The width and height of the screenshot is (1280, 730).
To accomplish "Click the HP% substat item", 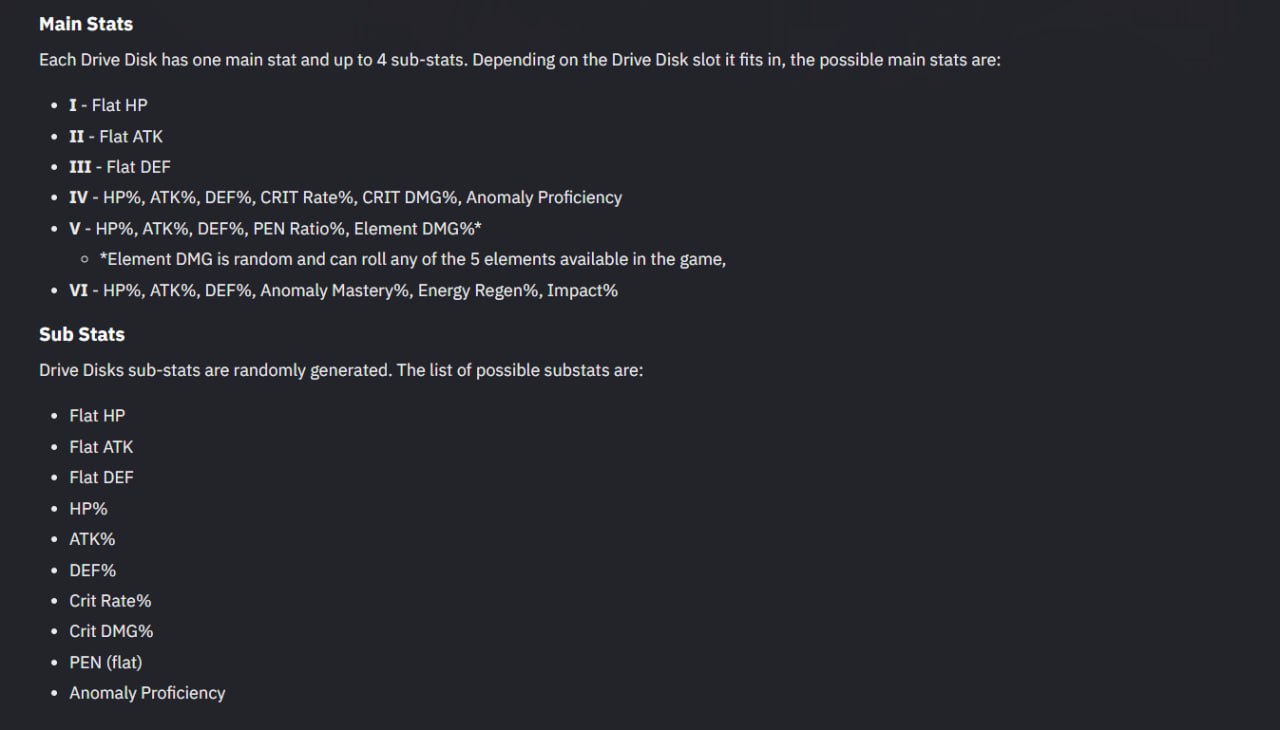I will pyautogui.click(x=88, y=509).
